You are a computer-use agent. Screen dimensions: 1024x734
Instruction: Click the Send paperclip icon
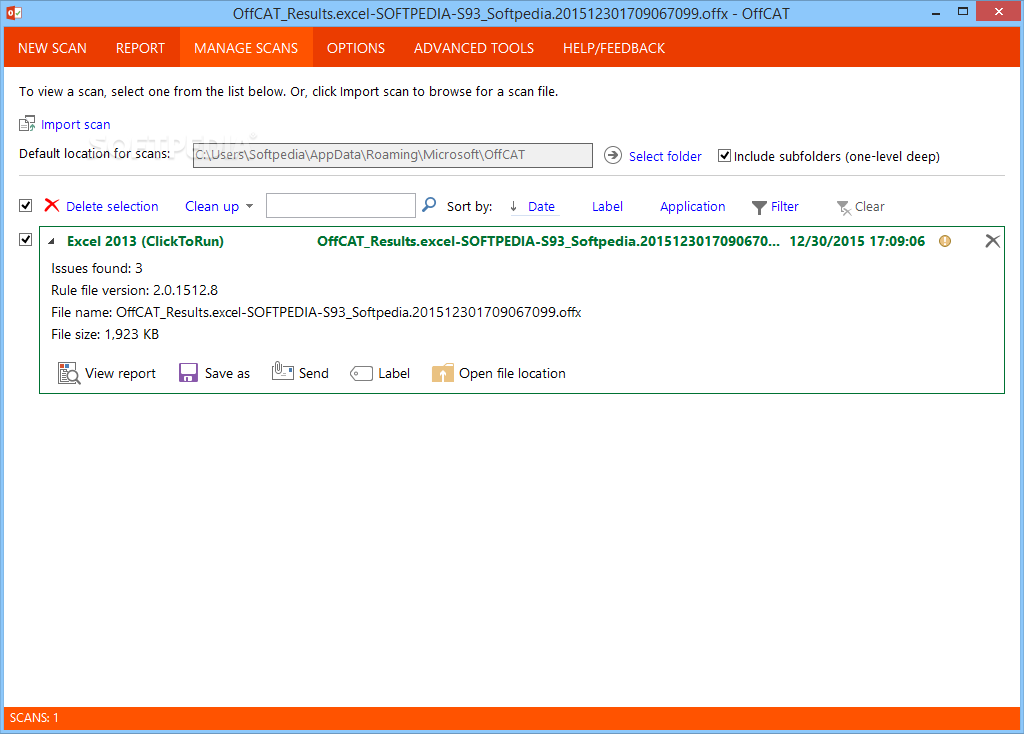click(x=282, y=372)
